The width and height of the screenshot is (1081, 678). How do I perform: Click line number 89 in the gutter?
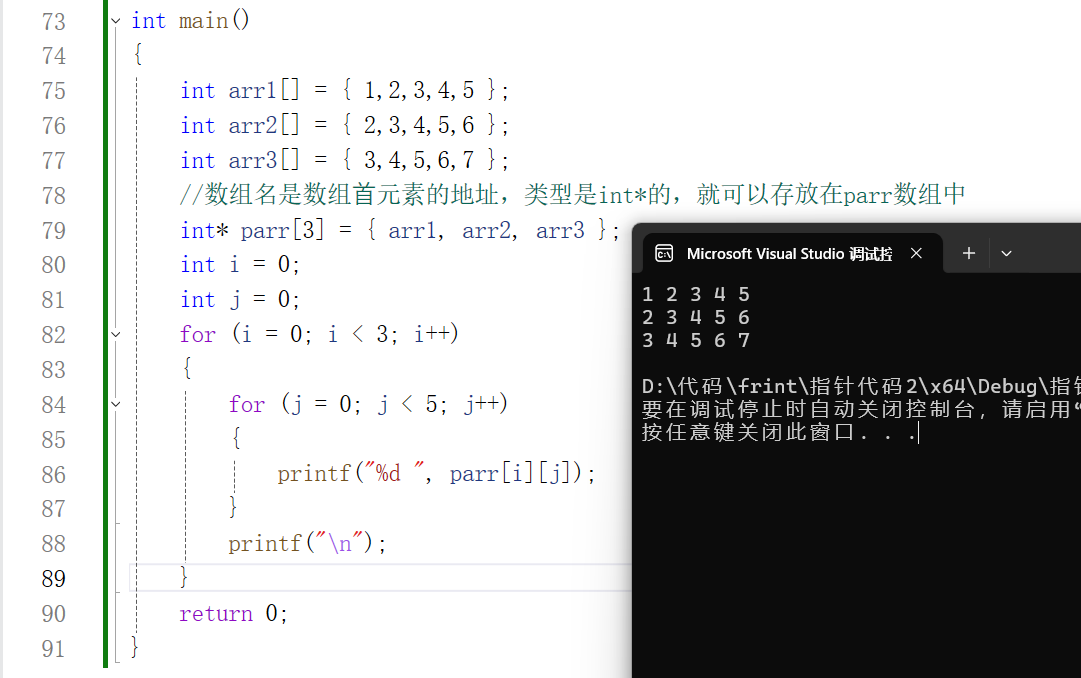point(54,579)
